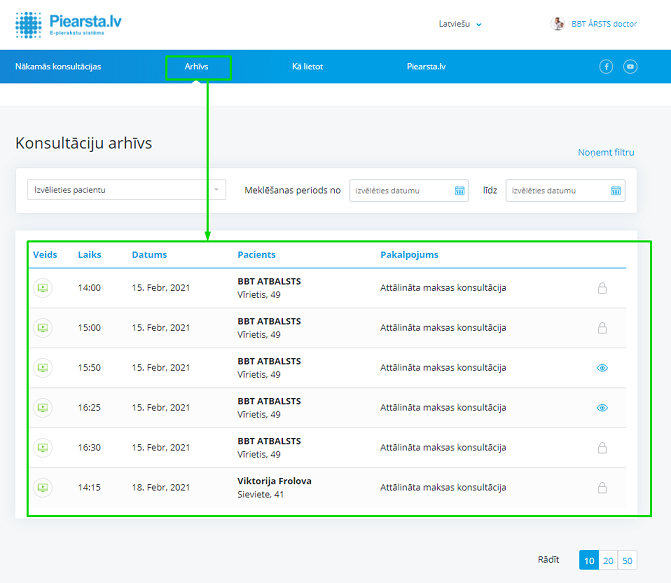Click video consultation icon for Viktorija Frolova row
Image resolution: width=671 pixels, height=583 pixels.
pyautogui.click(x=42, y=488)
